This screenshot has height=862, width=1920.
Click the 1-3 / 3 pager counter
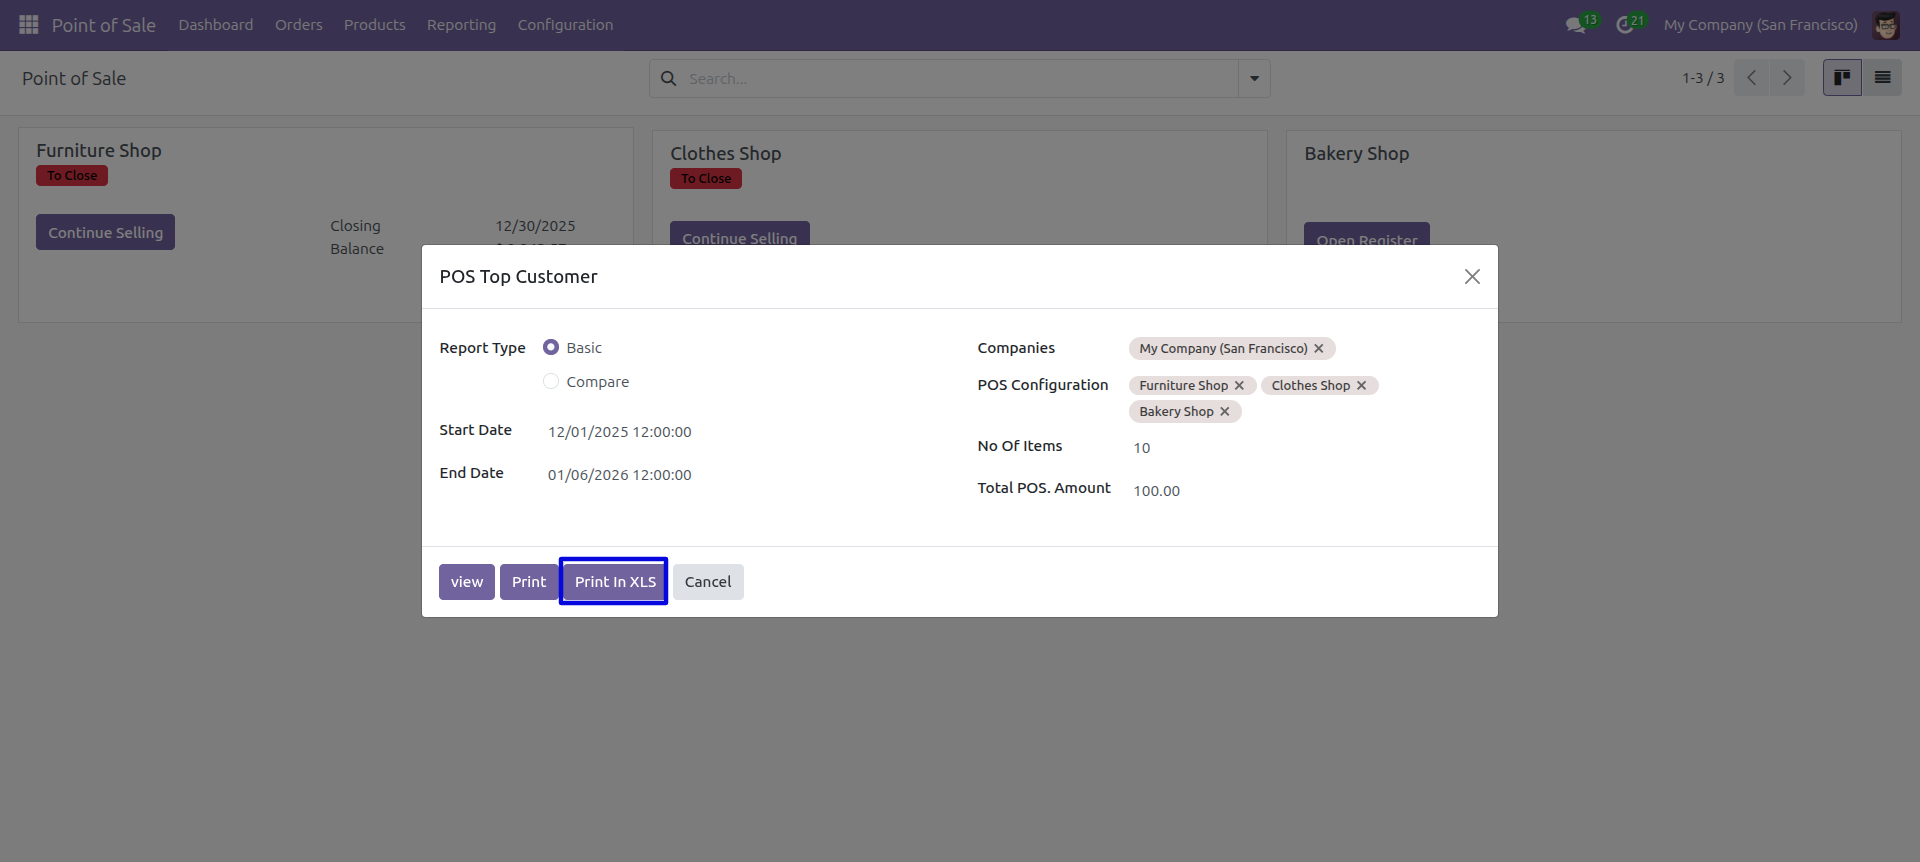[x=1703, y=78]
